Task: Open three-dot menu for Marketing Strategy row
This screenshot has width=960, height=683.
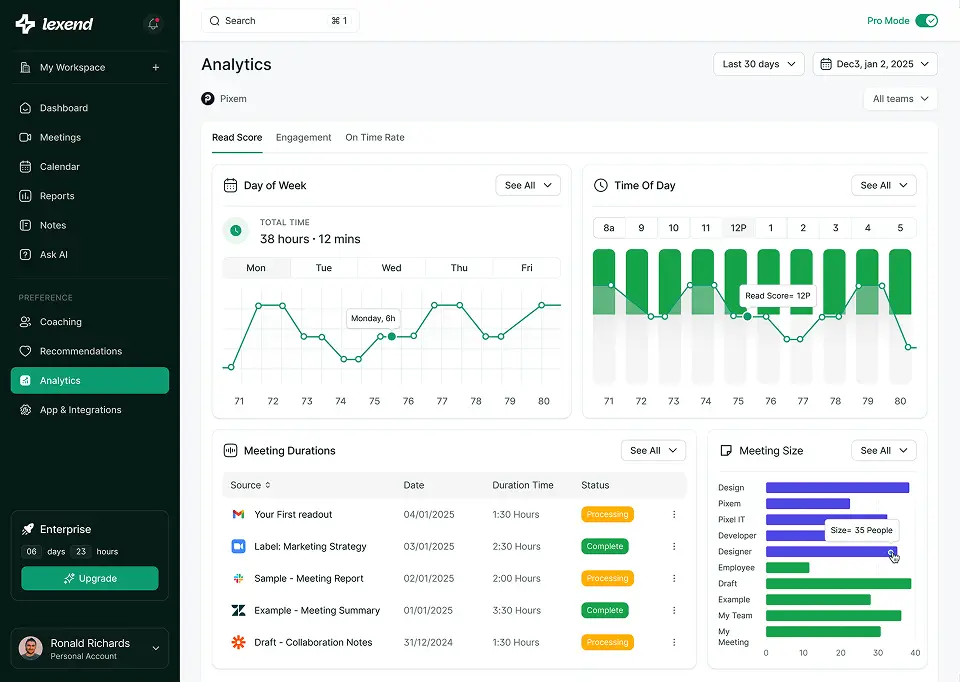Action: [674, 547]
